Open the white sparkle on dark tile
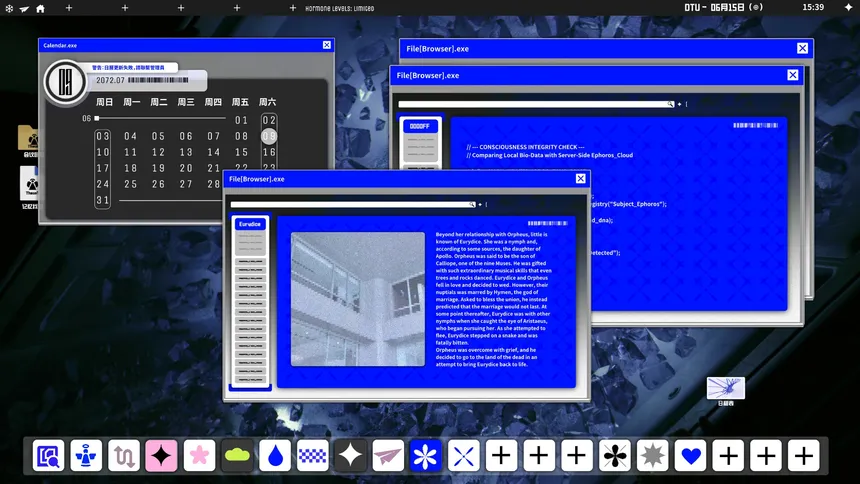Viewport: 860px width, 484px height. (x=350, y=455)
